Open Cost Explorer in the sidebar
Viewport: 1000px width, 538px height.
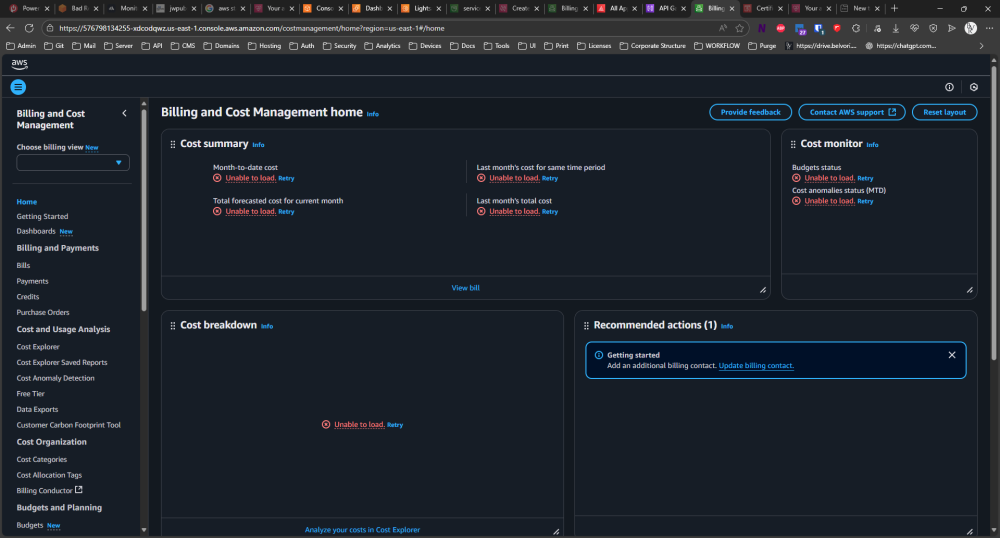click(x=38, y=347)
